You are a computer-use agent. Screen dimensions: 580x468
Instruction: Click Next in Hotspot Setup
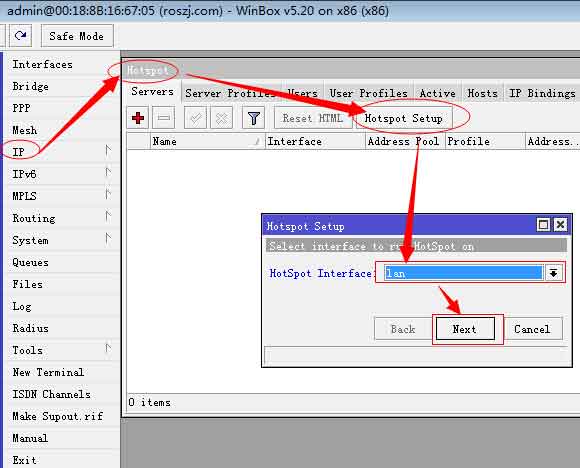click(x=465, y=329)
